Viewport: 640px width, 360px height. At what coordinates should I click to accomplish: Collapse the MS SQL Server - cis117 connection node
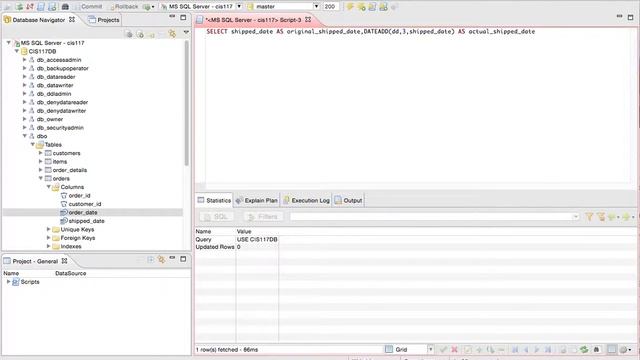point(9,42)
